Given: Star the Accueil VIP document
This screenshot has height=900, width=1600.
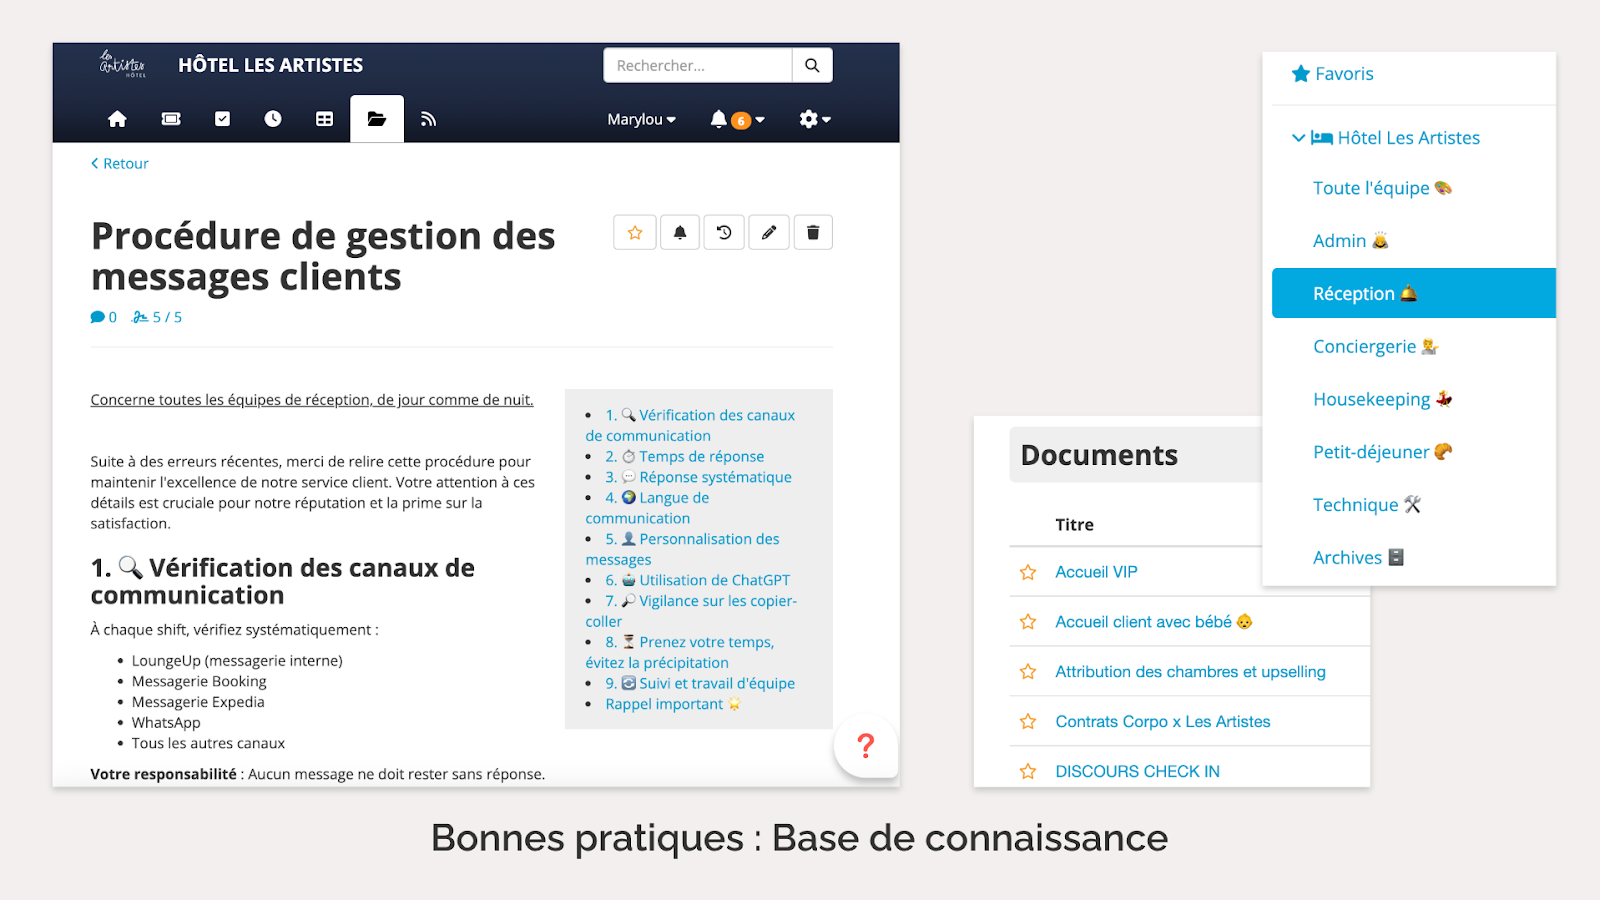Looking at the screenshot, I should [x=1028, y=572].
